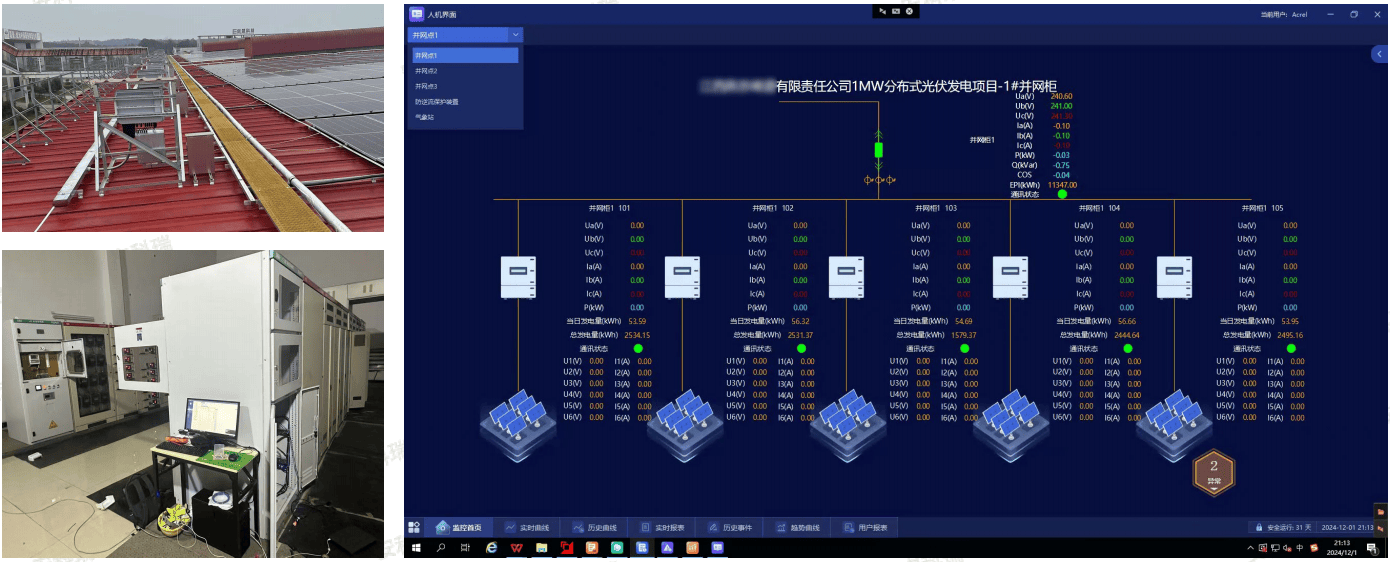The width and height of the screenshot is (1390, 562).
Task: Click the inverter icon for 并网柜1 101
Action: [518, 277]
